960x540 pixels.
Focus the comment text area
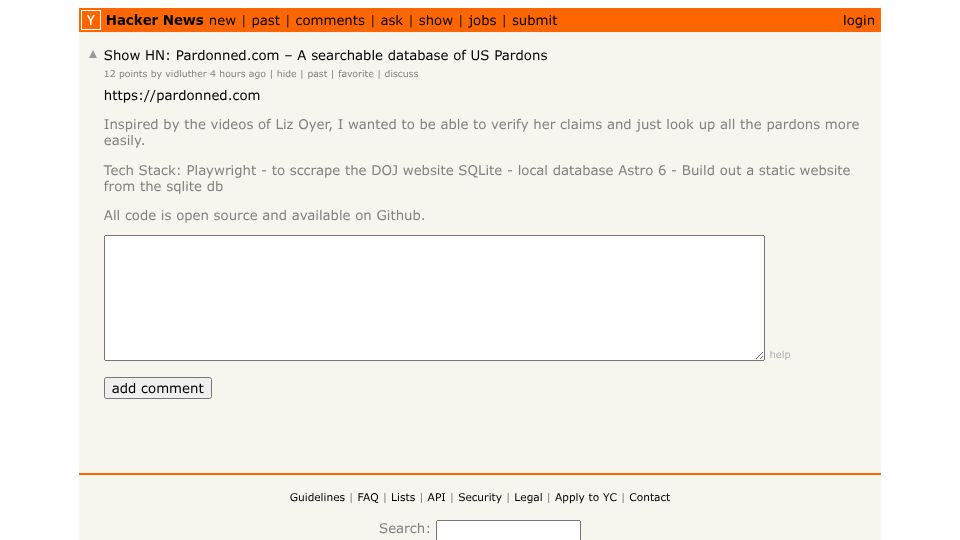click(434, 298)
